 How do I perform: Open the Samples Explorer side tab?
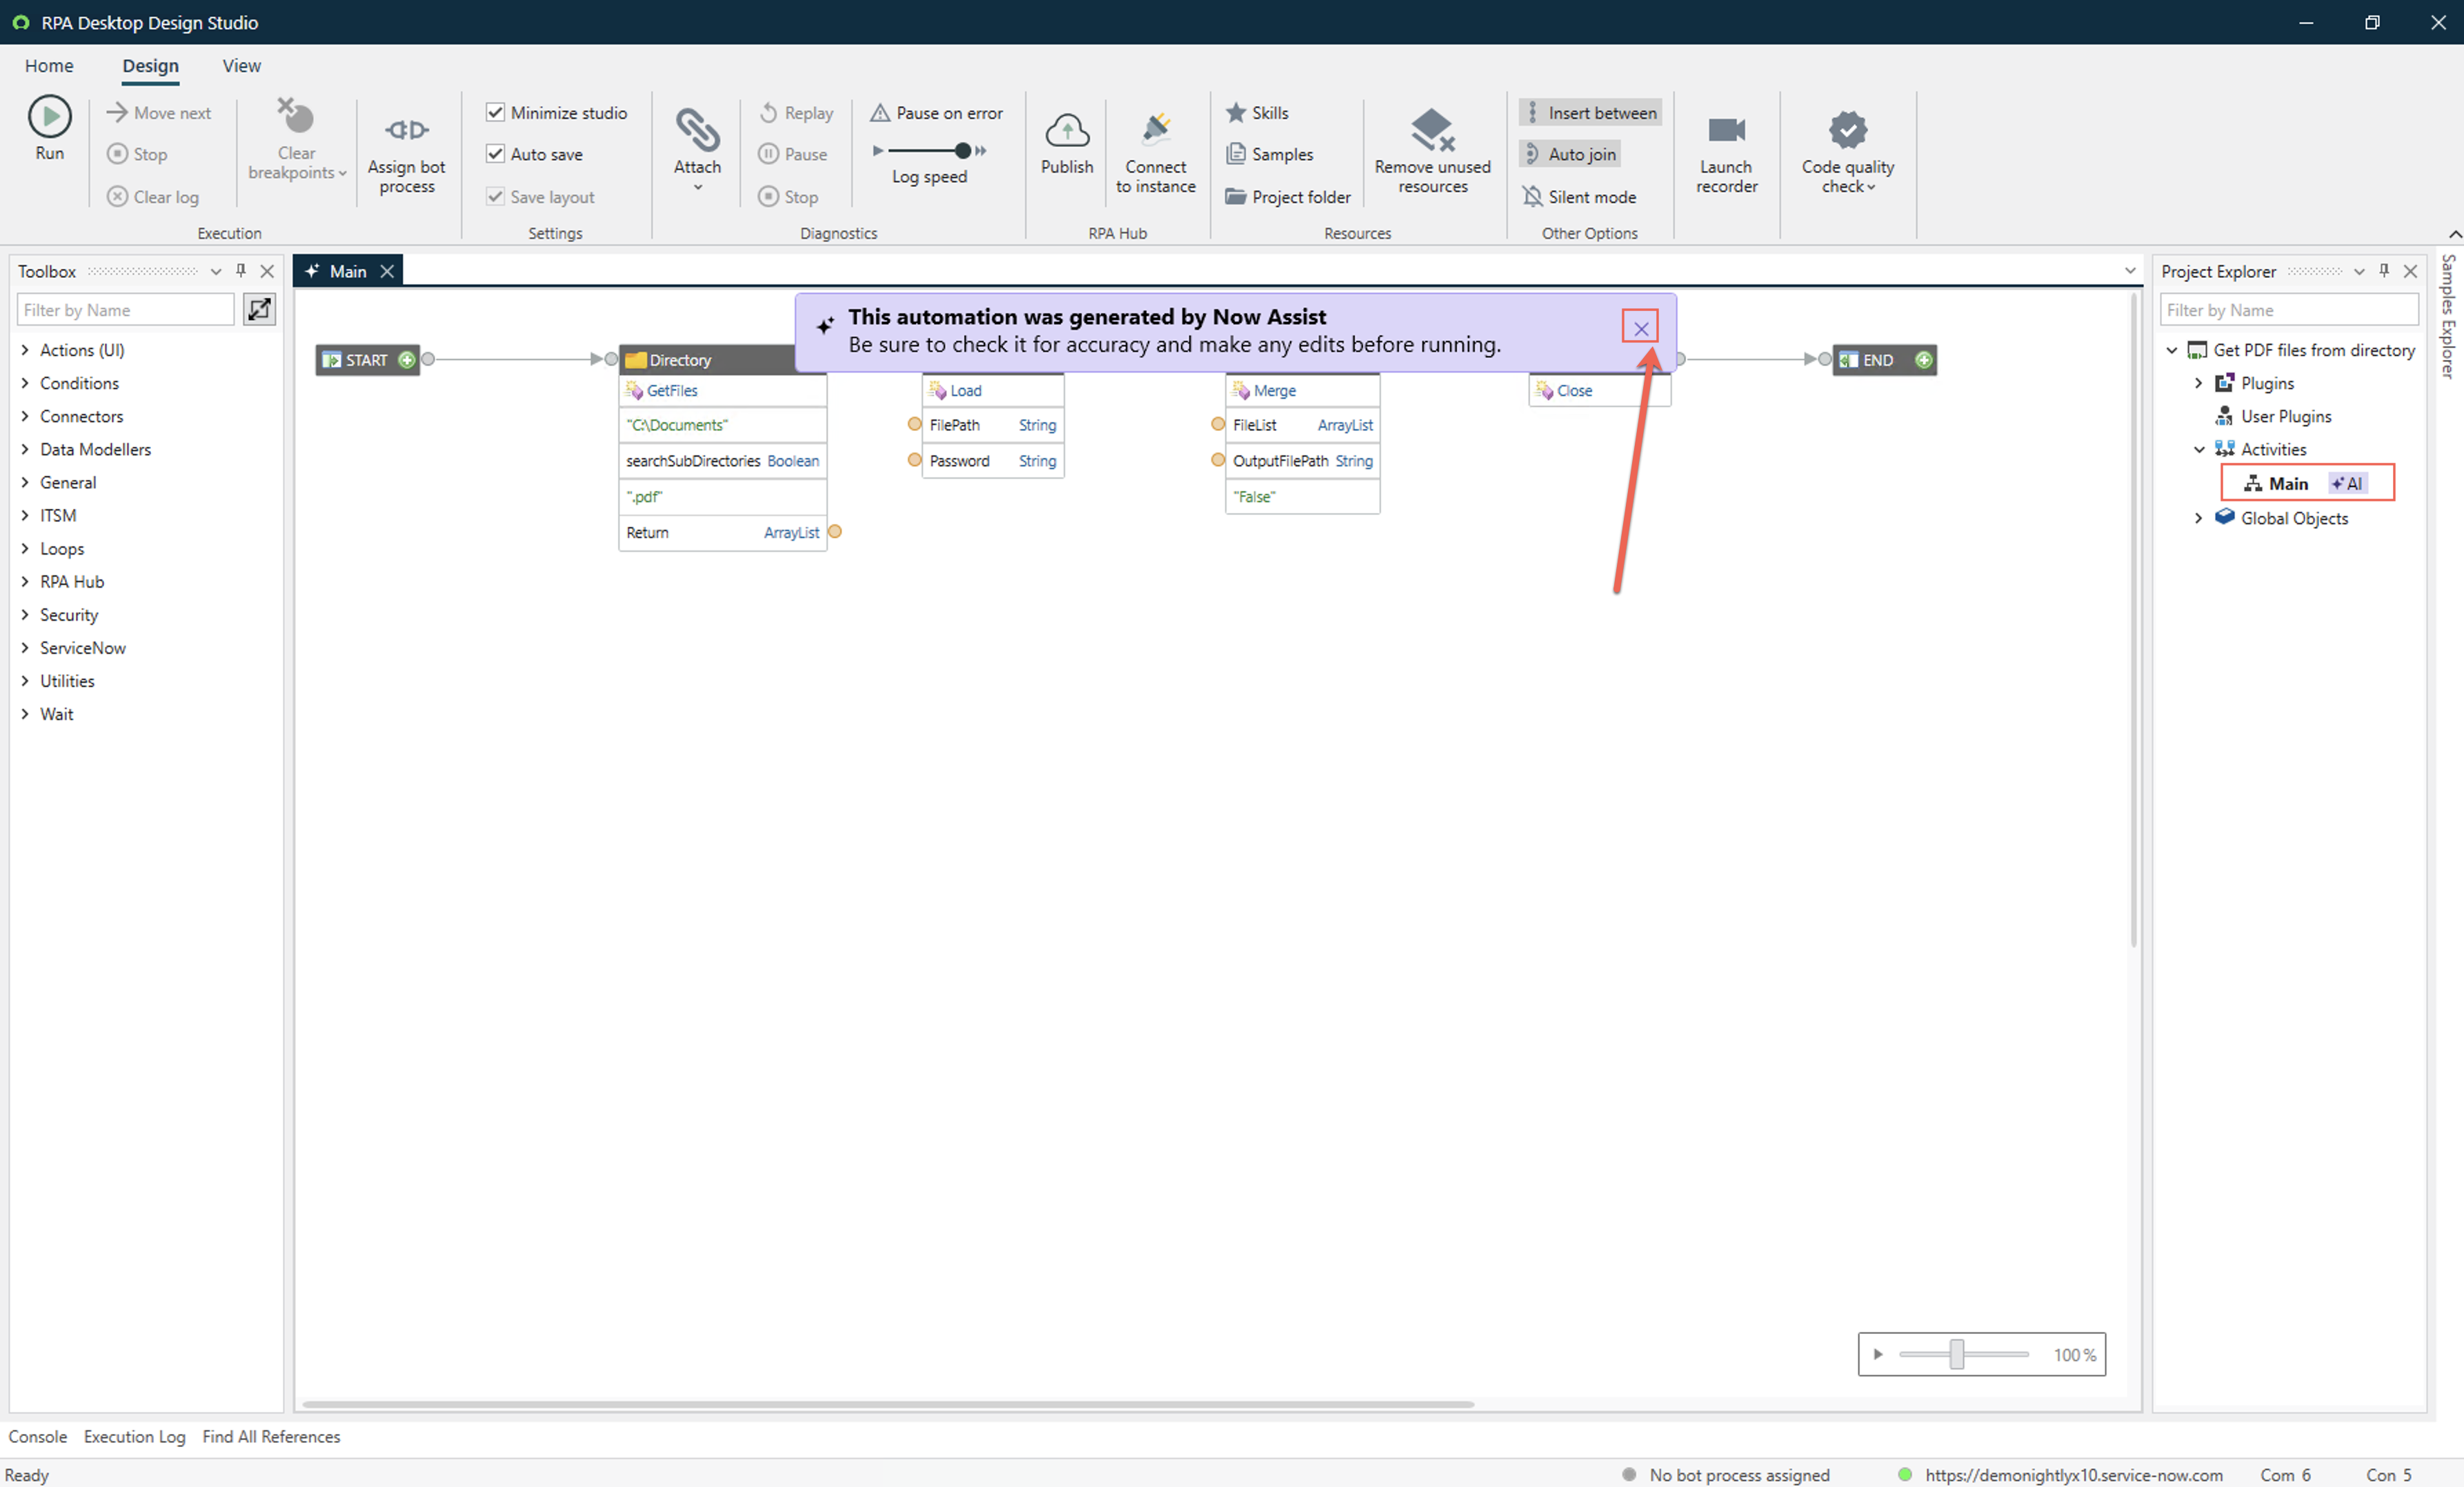coord(2448,316)
